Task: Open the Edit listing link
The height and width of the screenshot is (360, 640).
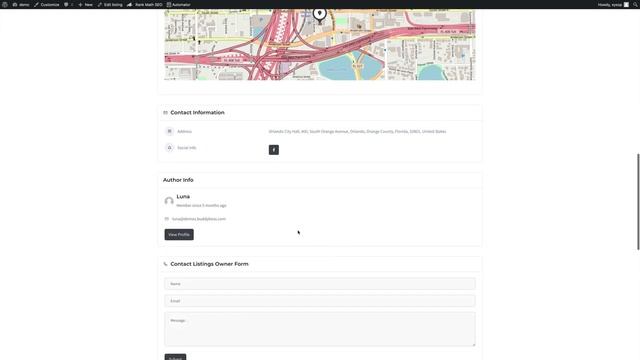Action: pos(110,4)
